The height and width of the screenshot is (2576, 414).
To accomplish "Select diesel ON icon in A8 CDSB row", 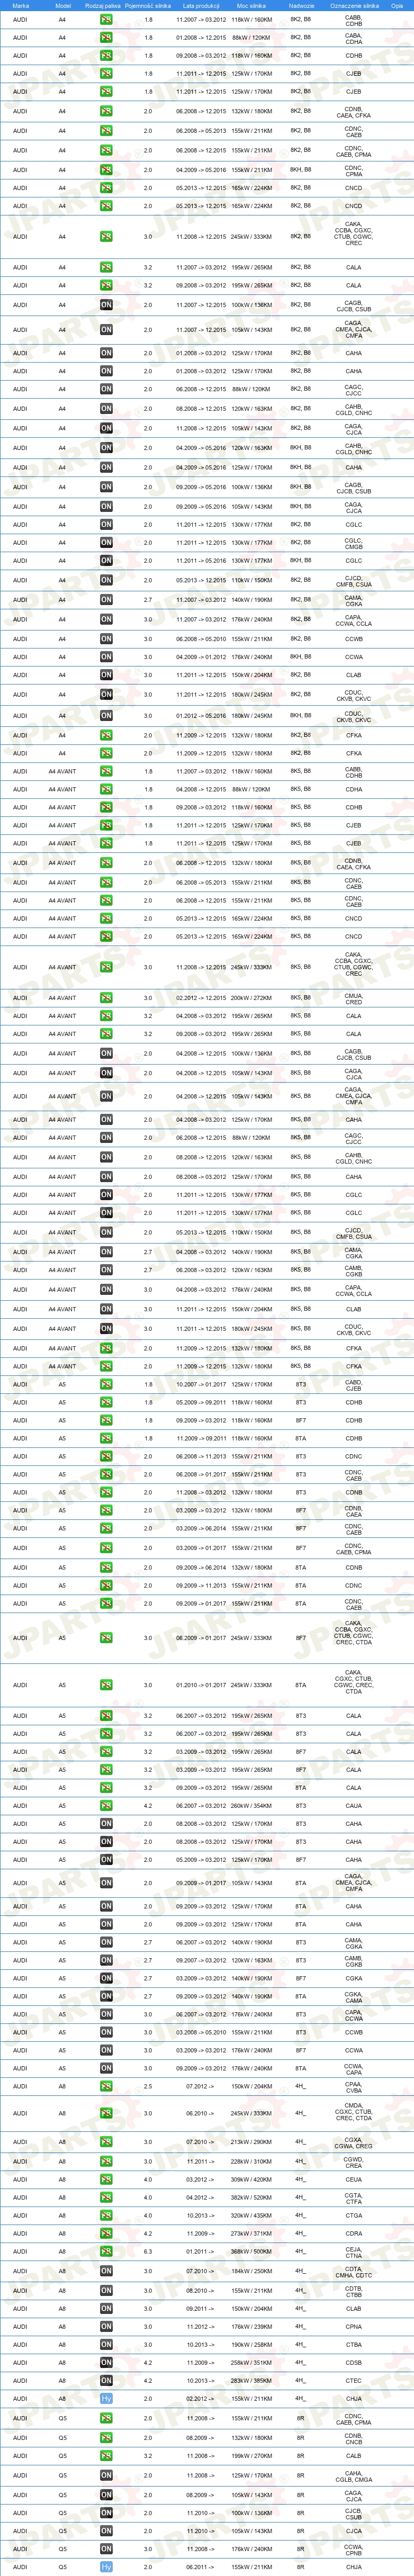I will 106,2362.
